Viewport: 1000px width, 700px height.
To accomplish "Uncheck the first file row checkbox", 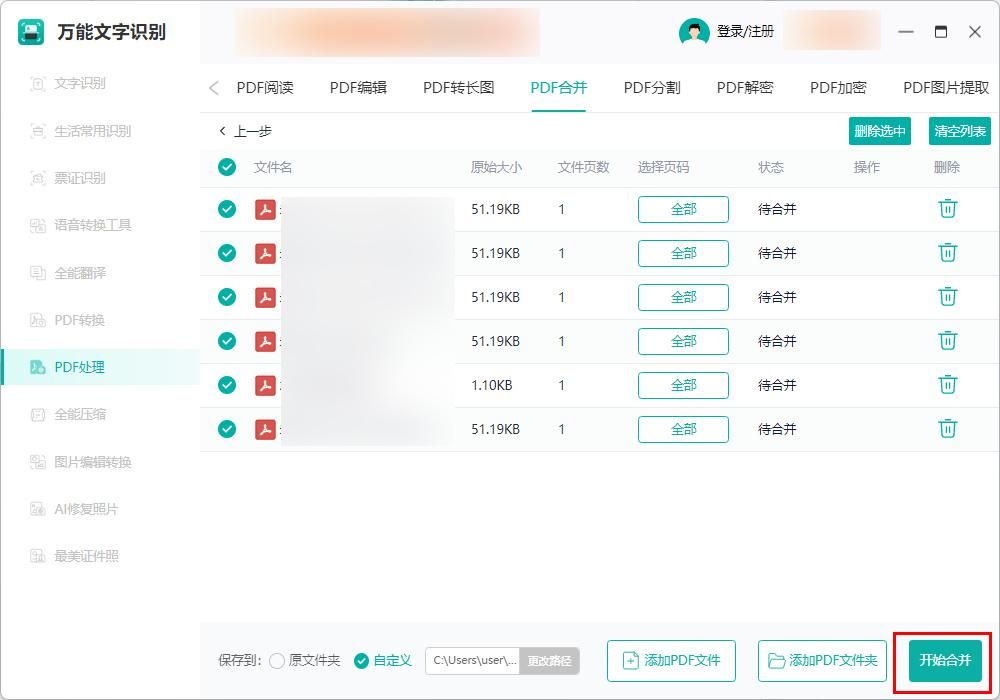I will coord(227,209).
